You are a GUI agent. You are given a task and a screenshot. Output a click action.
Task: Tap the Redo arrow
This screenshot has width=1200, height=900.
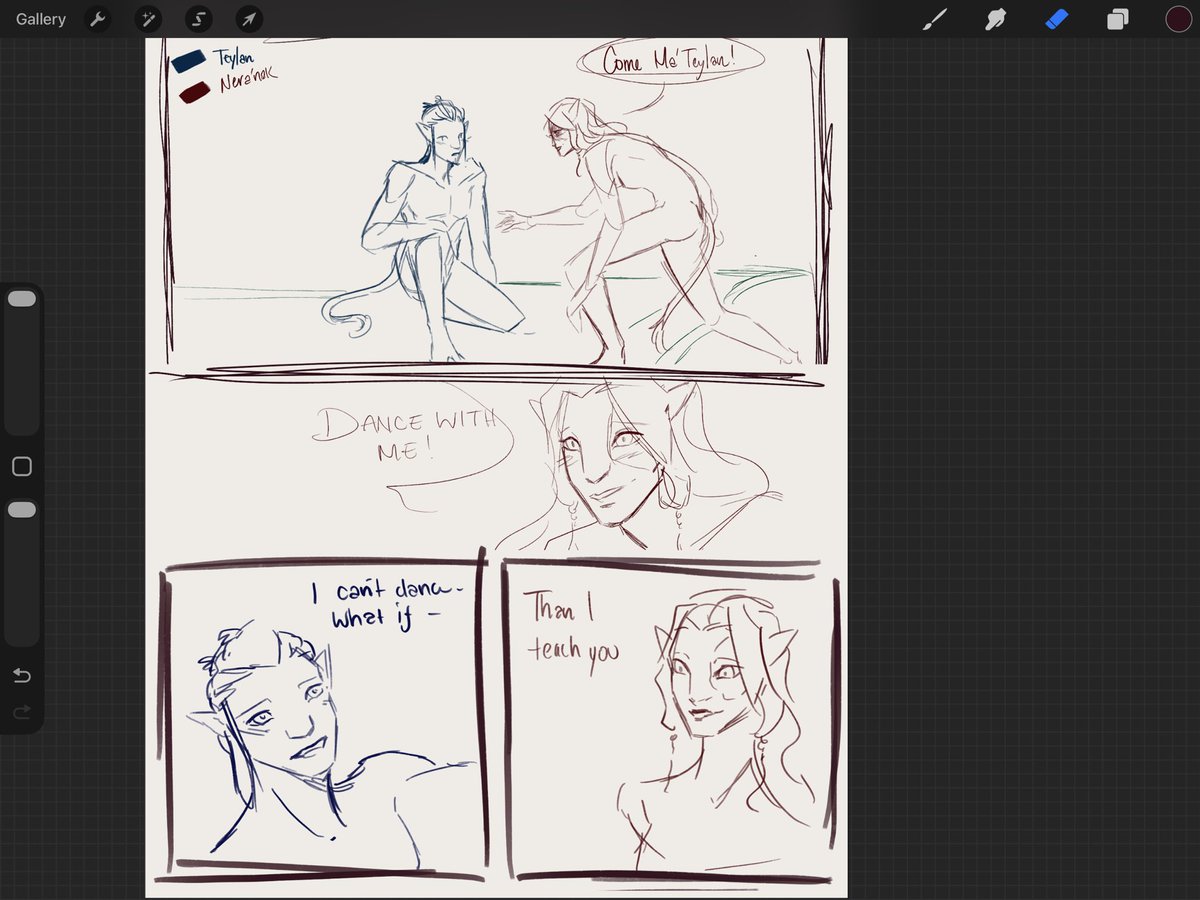(22, 712)
